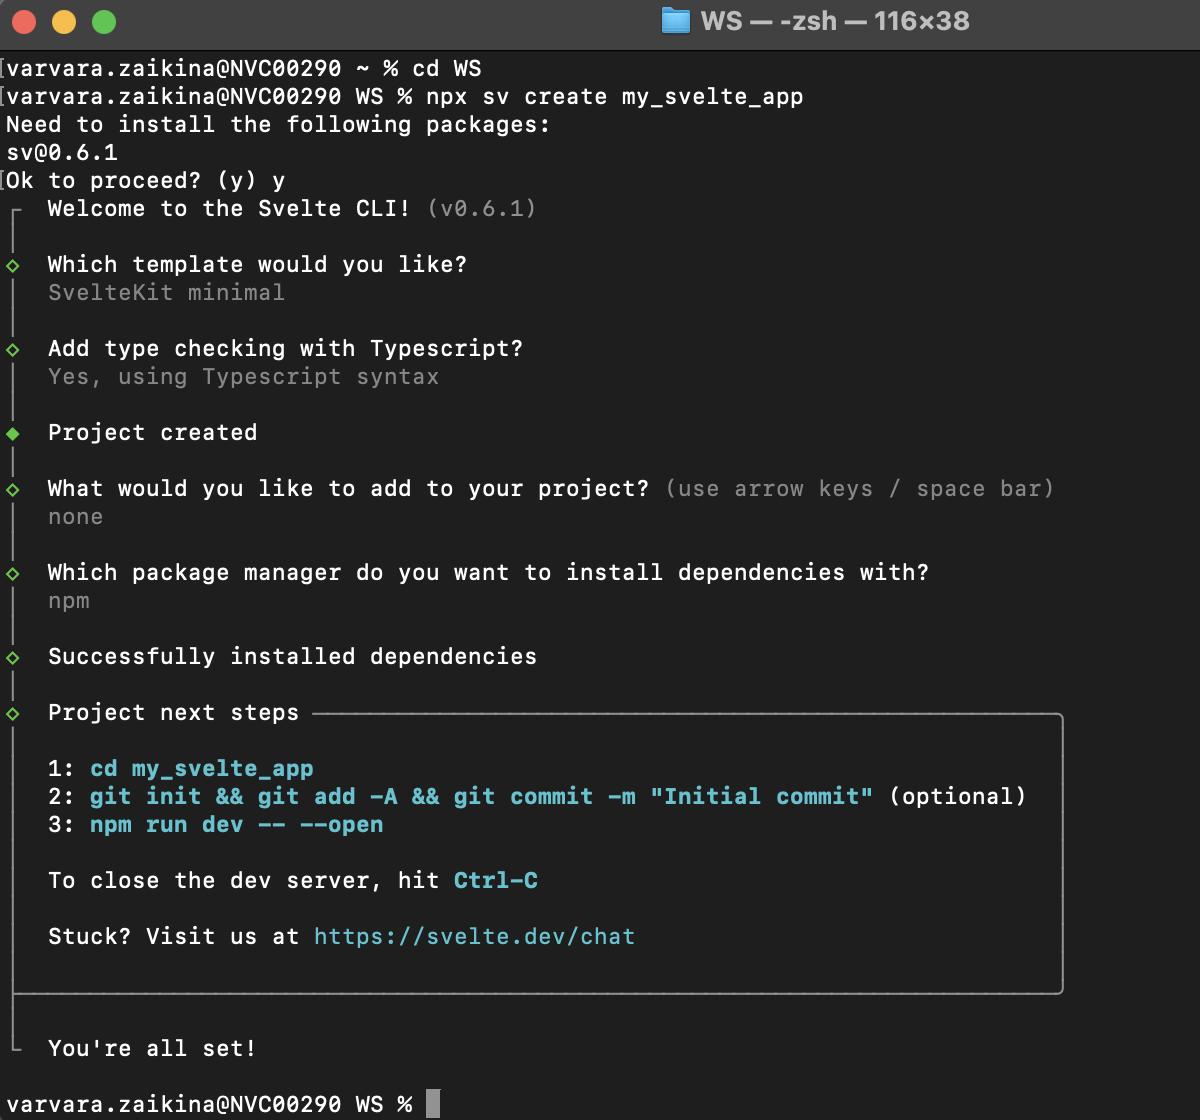
Task: Click the npm run dev command line
Action: pyautogui.click(x=236, y=824)
